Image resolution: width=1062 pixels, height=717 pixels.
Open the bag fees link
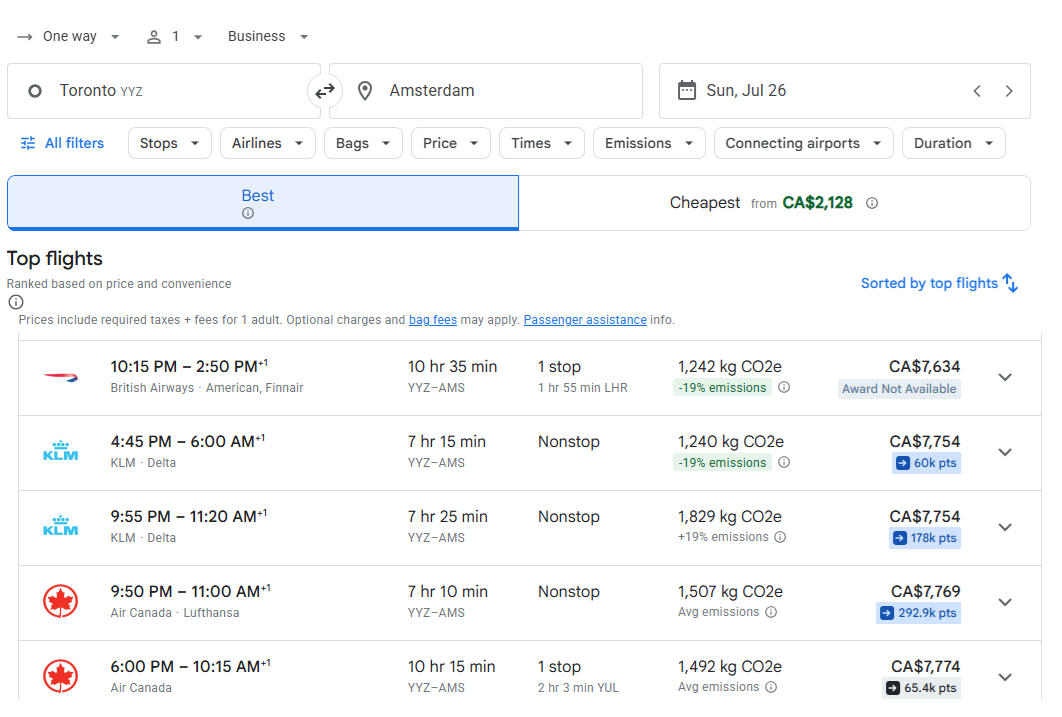433,320
